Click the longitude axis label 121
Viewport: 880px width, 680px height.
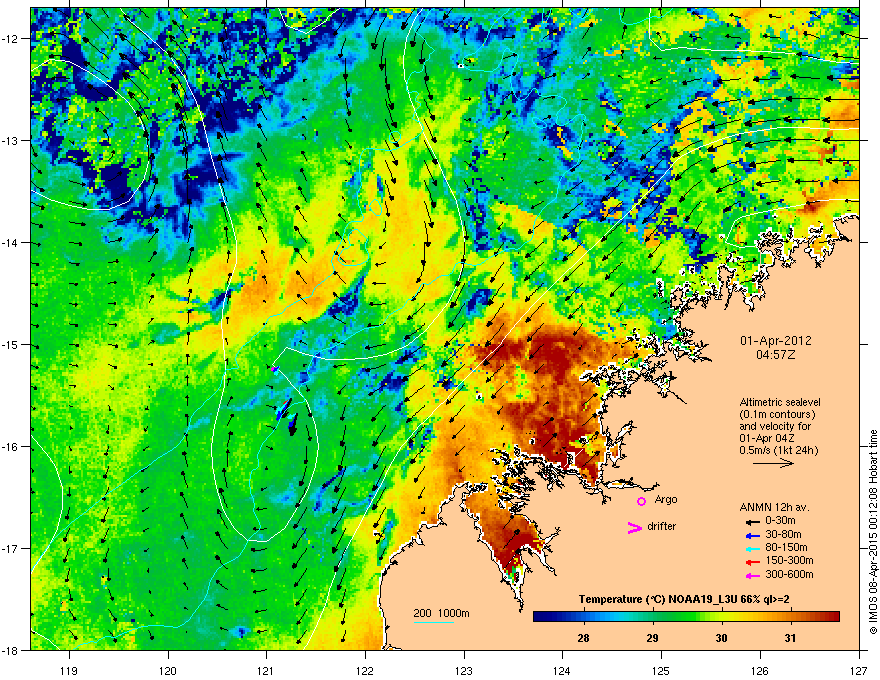point(266,670)
